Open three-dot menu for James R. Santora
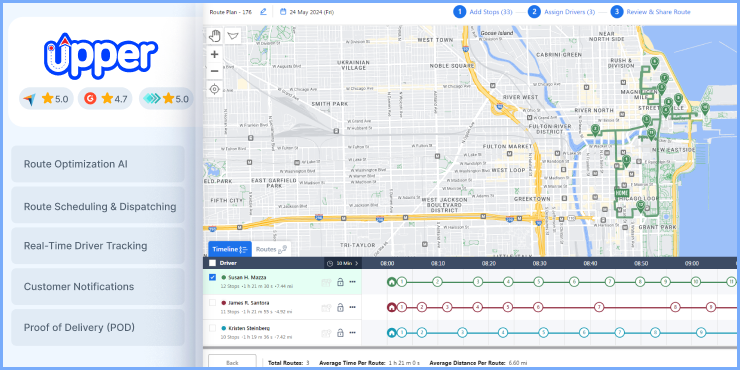The width and height of the screenshot is (740, 370). click(353, 307)
